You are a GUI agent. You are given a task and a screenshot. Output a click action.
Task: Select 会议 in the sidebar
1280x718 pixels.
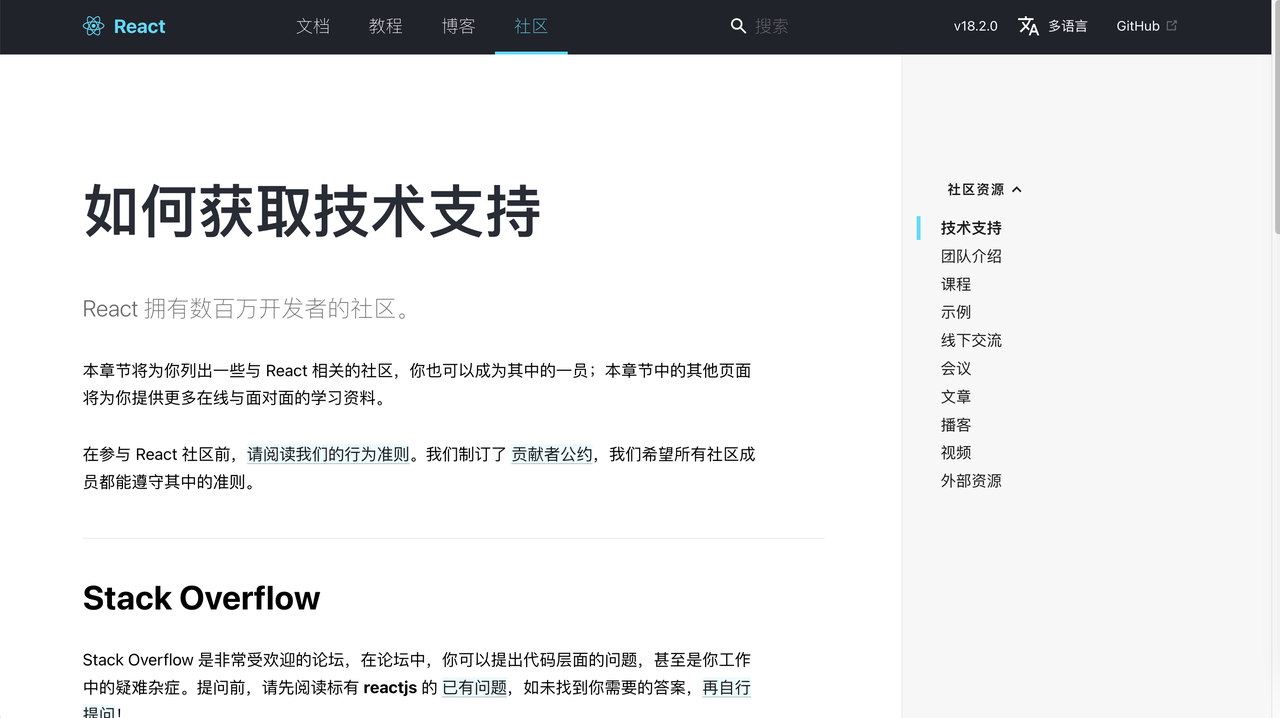[x=956, y=368]
